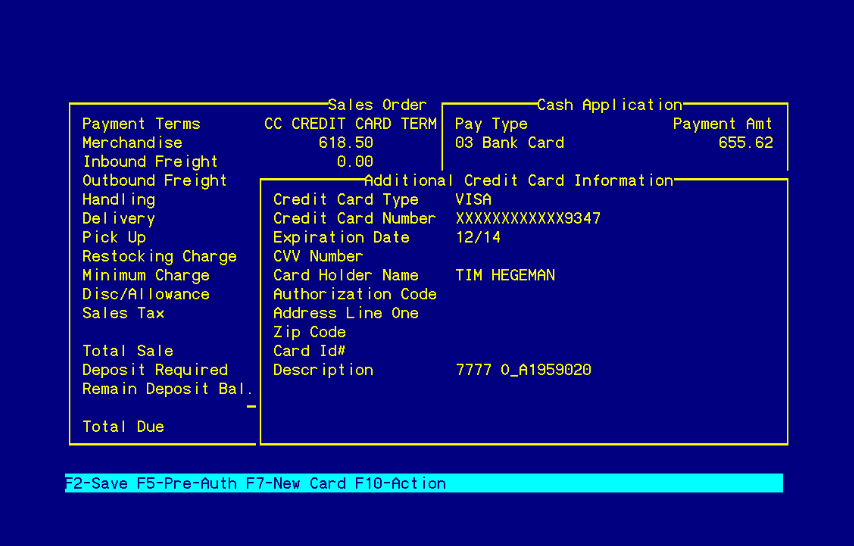This screenshot has height=546, width=854.
Task: Click the Merchandise amount 618.50
Action: [346, 143]
